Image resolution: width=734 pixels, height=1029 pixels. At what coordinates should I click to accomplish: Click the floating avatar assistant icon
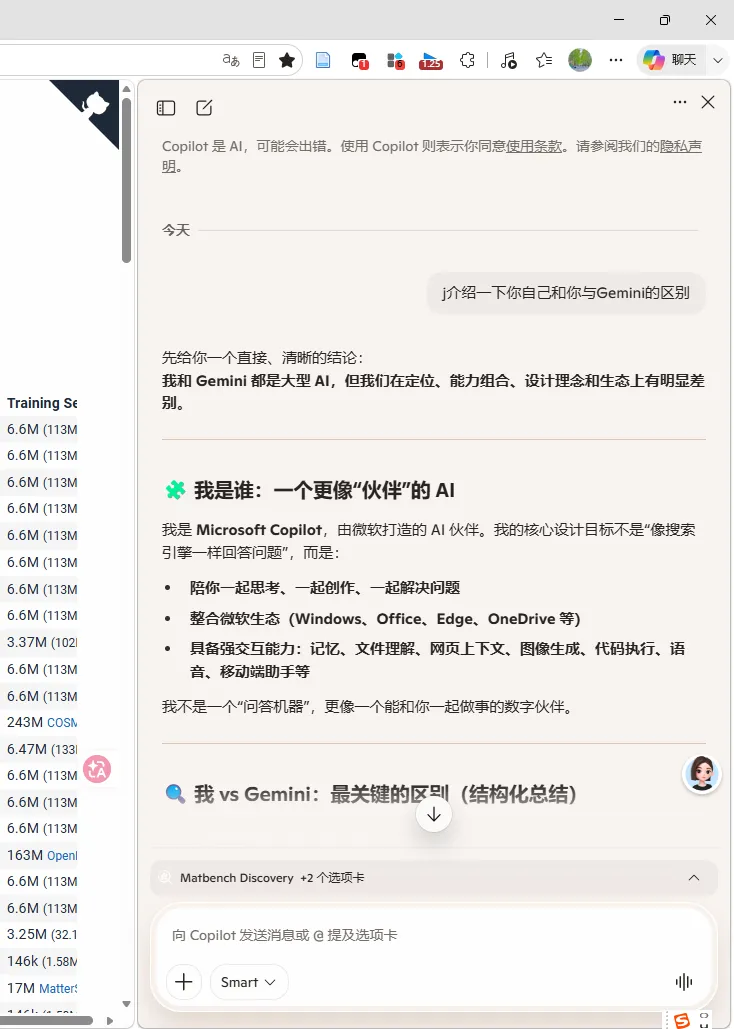click(701, 774)
